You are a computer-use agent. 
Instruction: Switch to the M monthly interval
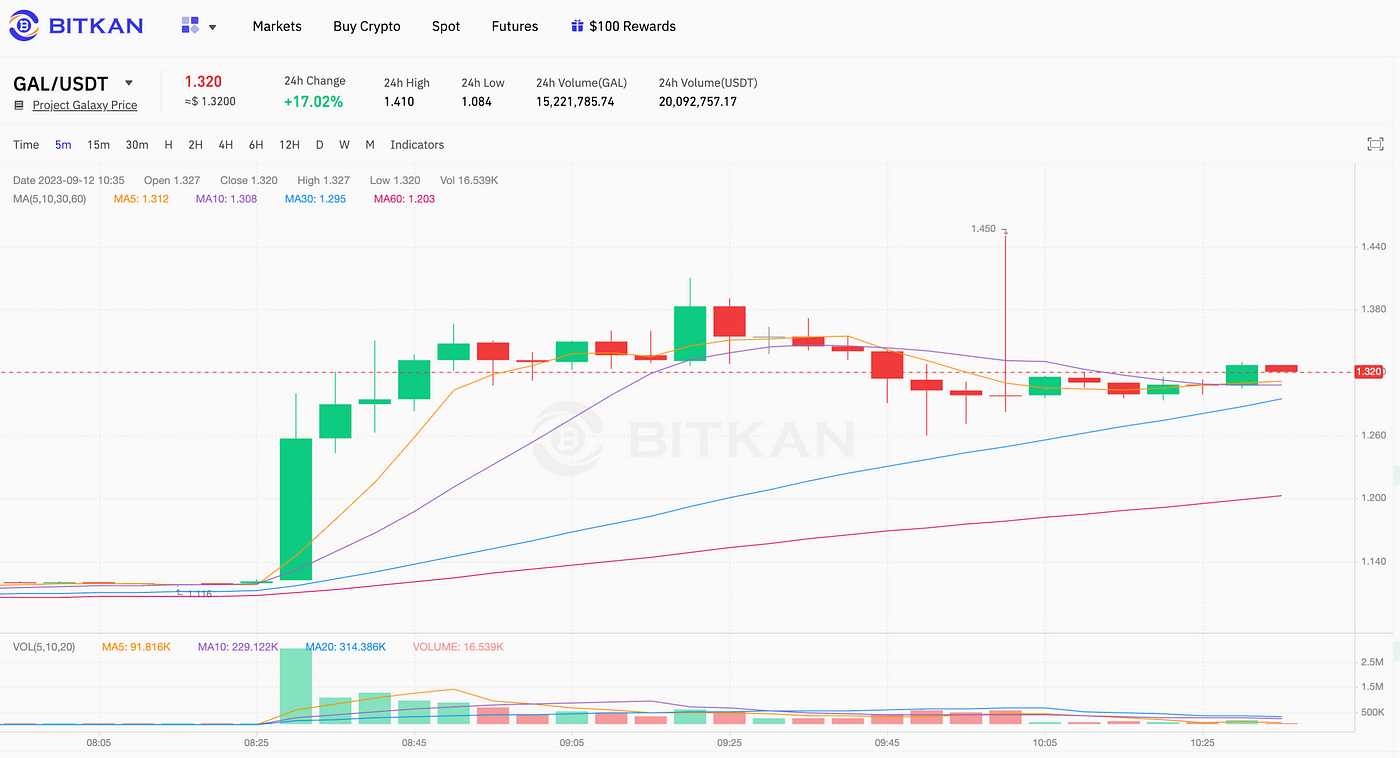(x=370, y=145)
